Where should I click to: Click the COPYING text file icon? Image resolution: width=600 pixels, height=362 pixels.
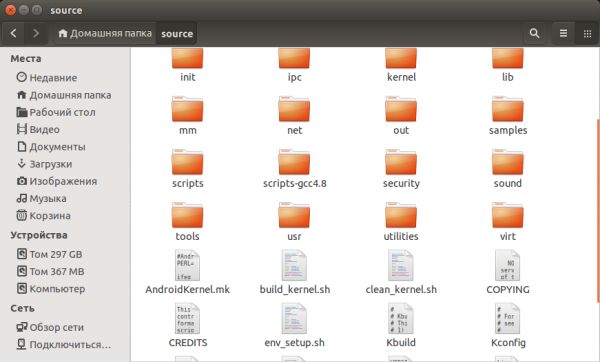[x=507, y=266]
